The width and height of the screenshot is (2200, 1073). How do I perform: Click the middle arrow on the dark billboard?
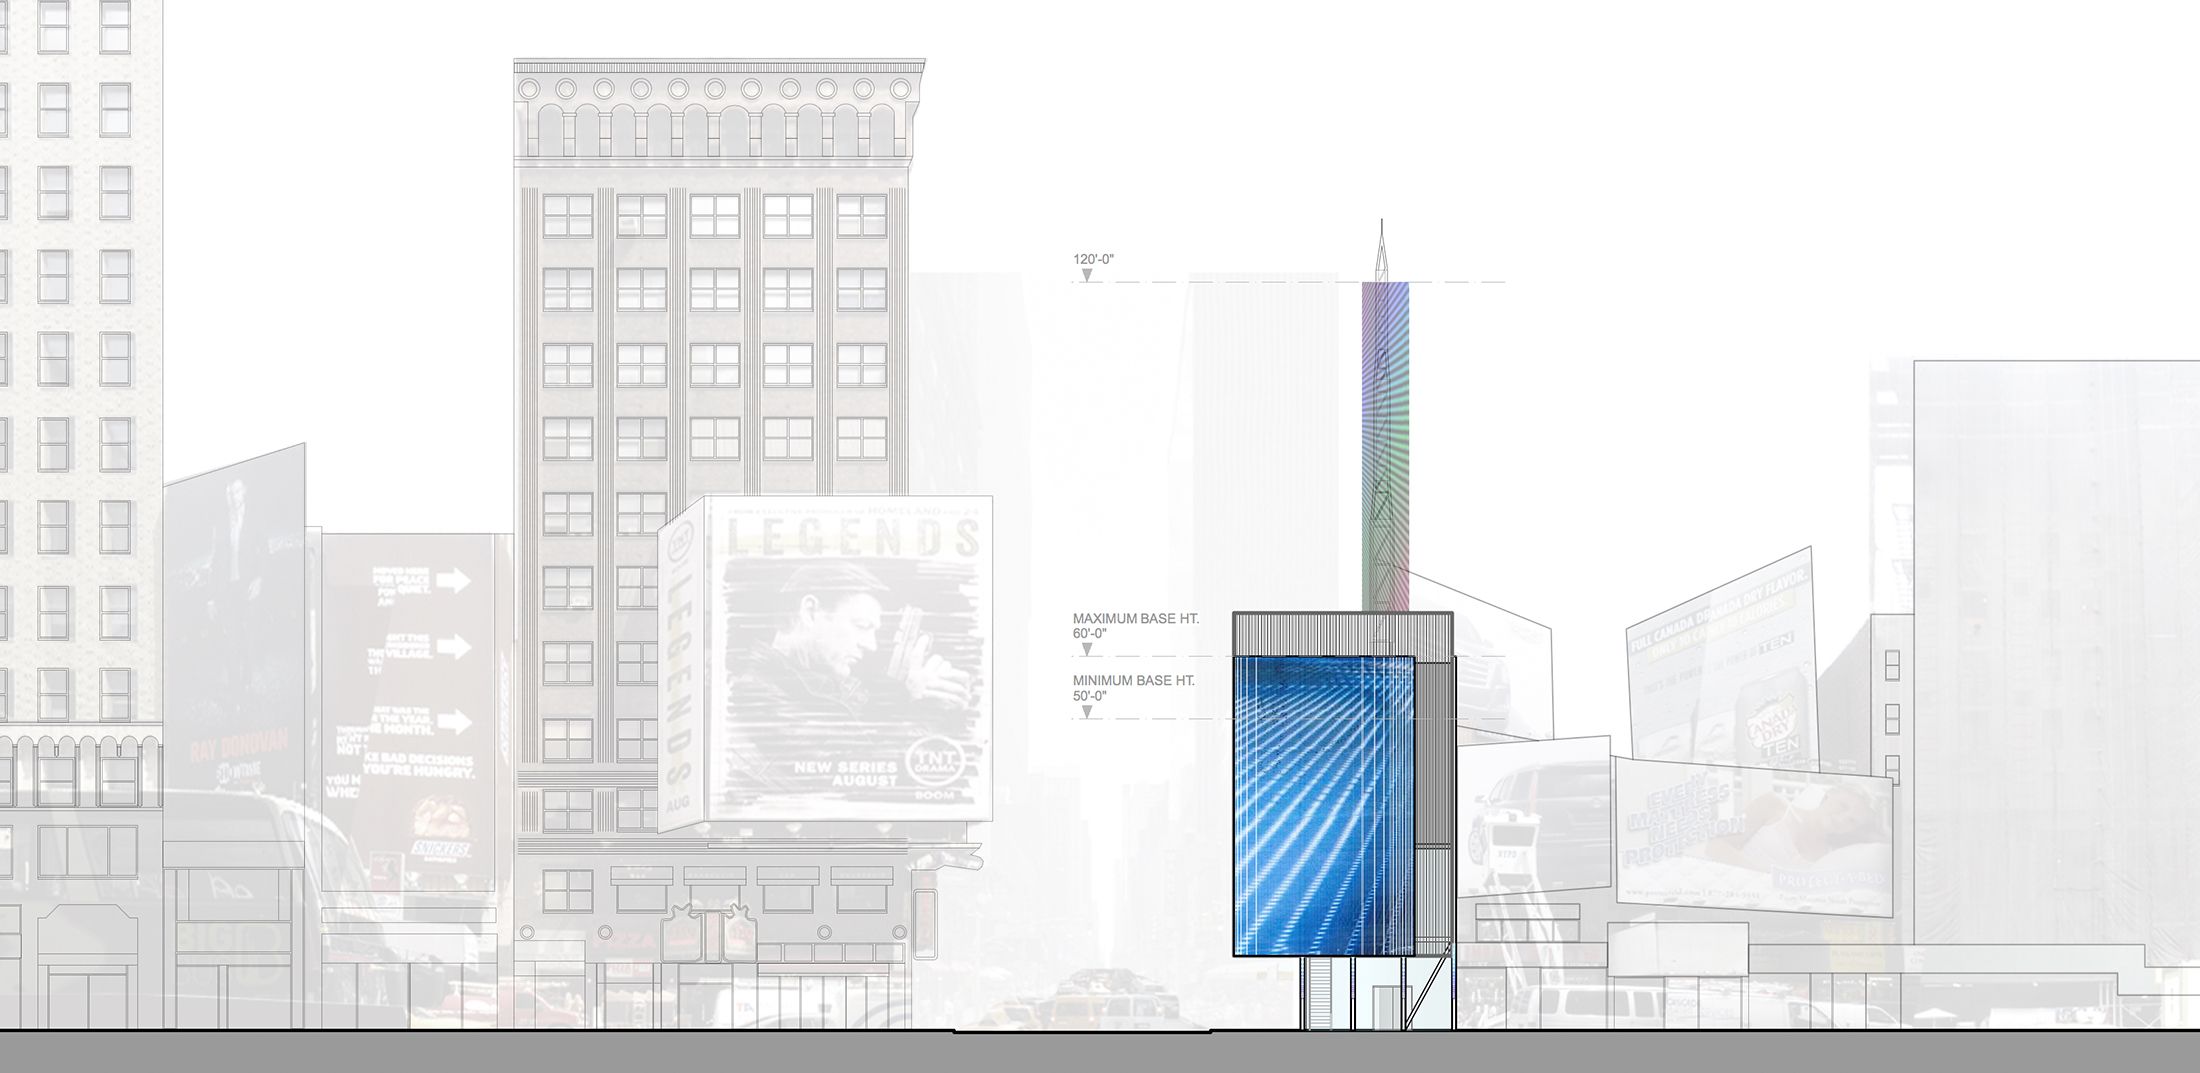pos(453,648)
